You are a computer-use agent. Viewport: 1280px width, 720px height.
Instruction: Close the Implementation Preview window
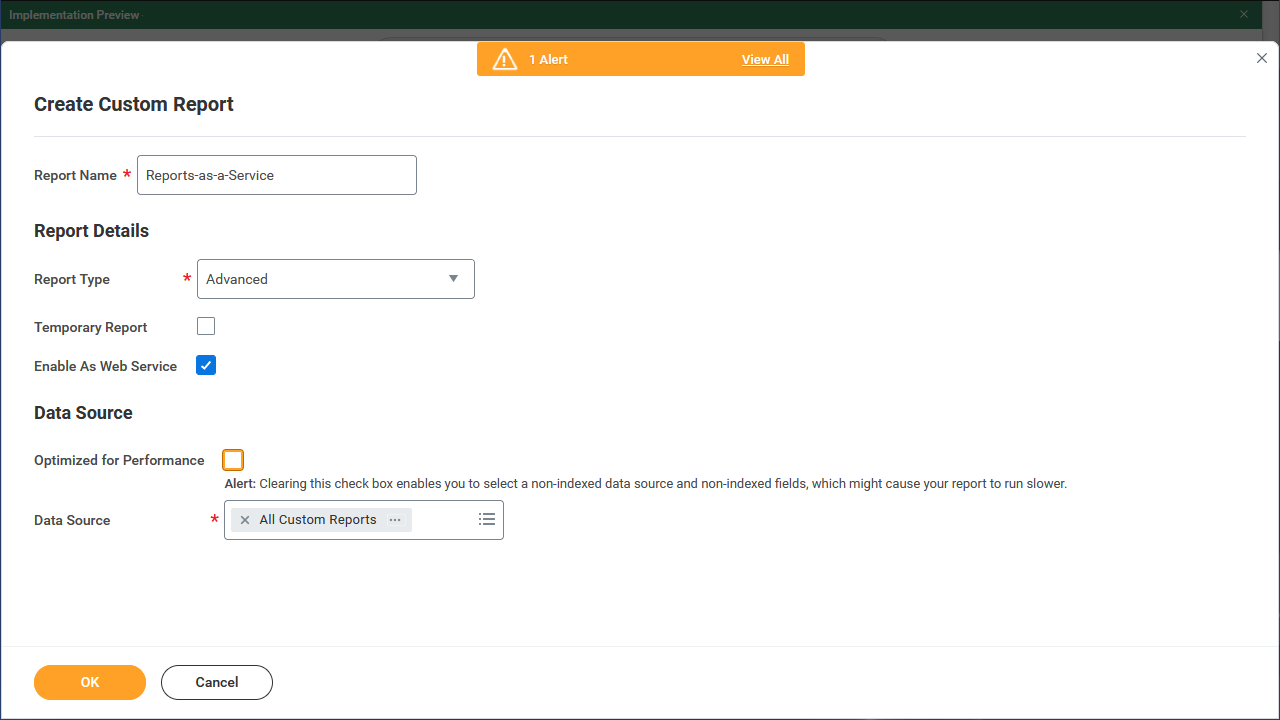click(1243, 14)
